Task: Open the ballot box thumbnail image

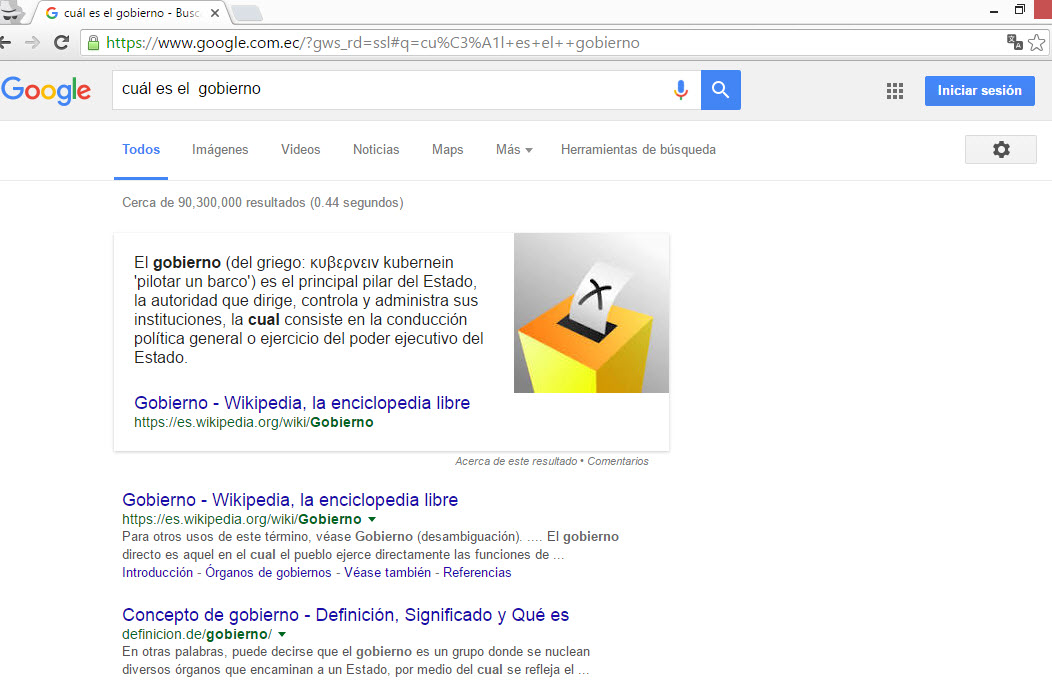Action: 591,313
